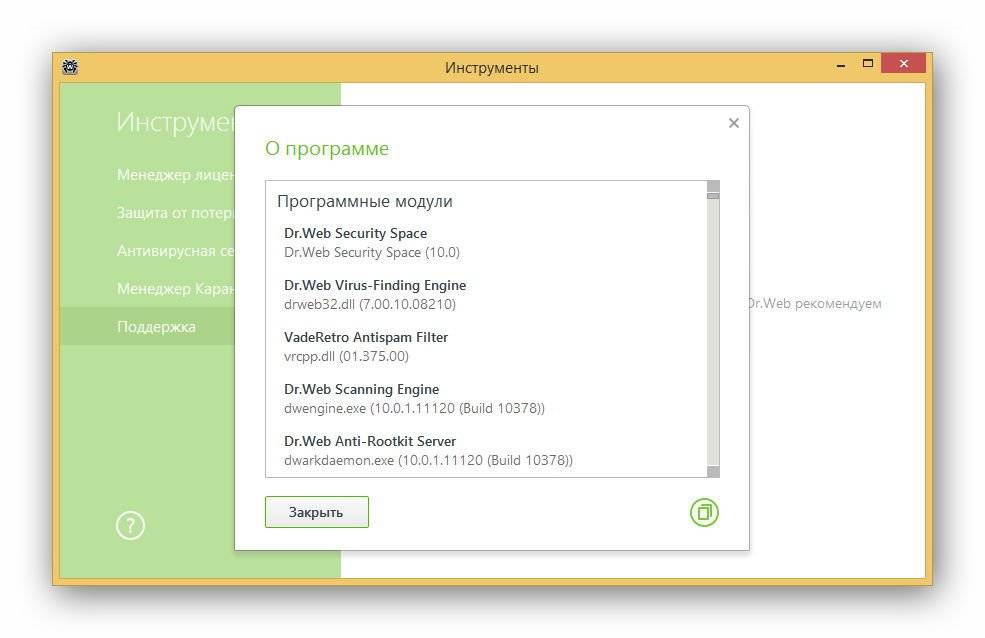Click the vrcpp.dll (01.375.00) line
The height and width of the screenshot is (638, 985).
(346, 357)
